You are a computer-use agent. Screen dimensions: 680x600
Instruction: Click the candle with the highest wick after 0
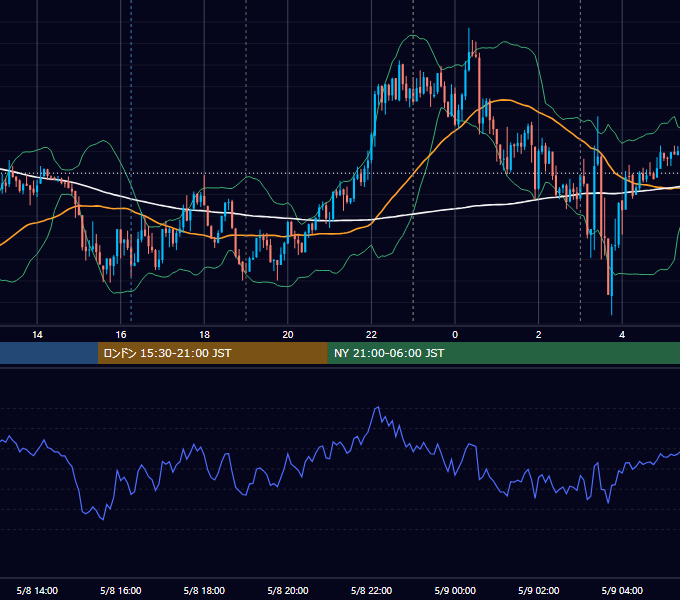[x=469, y=49]
